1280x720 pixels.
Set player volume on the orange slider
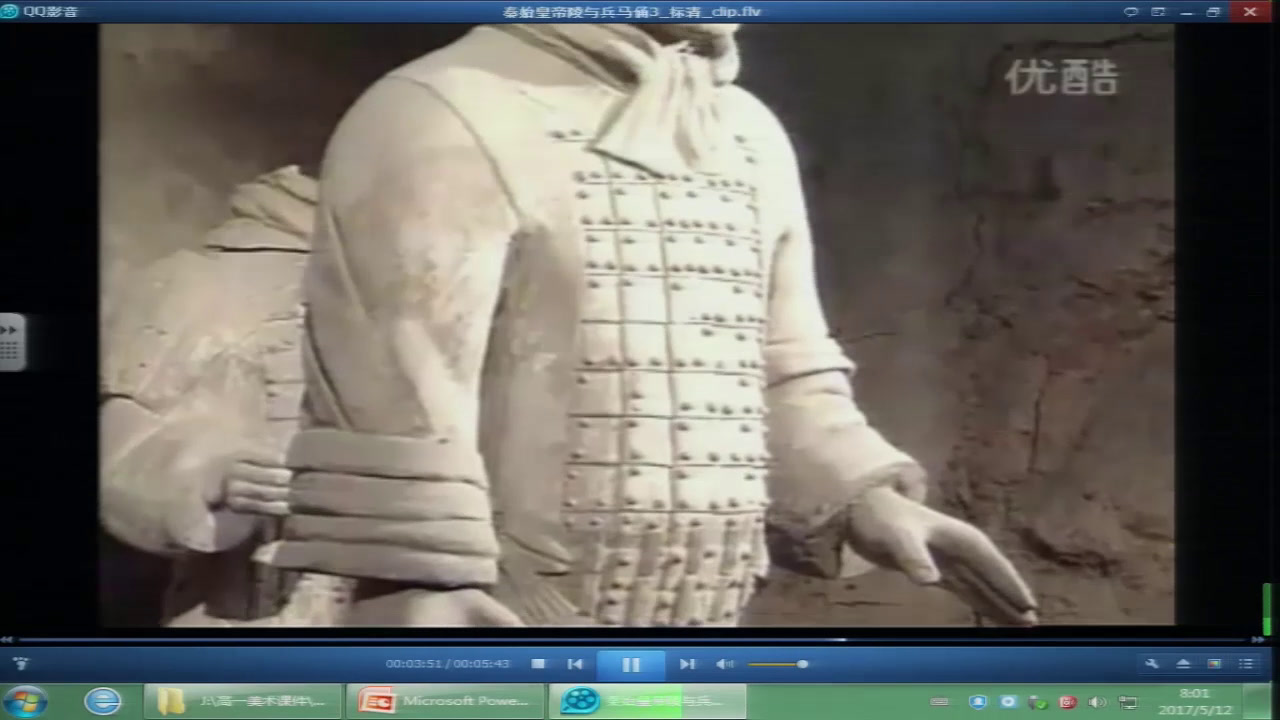click(x=777, y=664)
